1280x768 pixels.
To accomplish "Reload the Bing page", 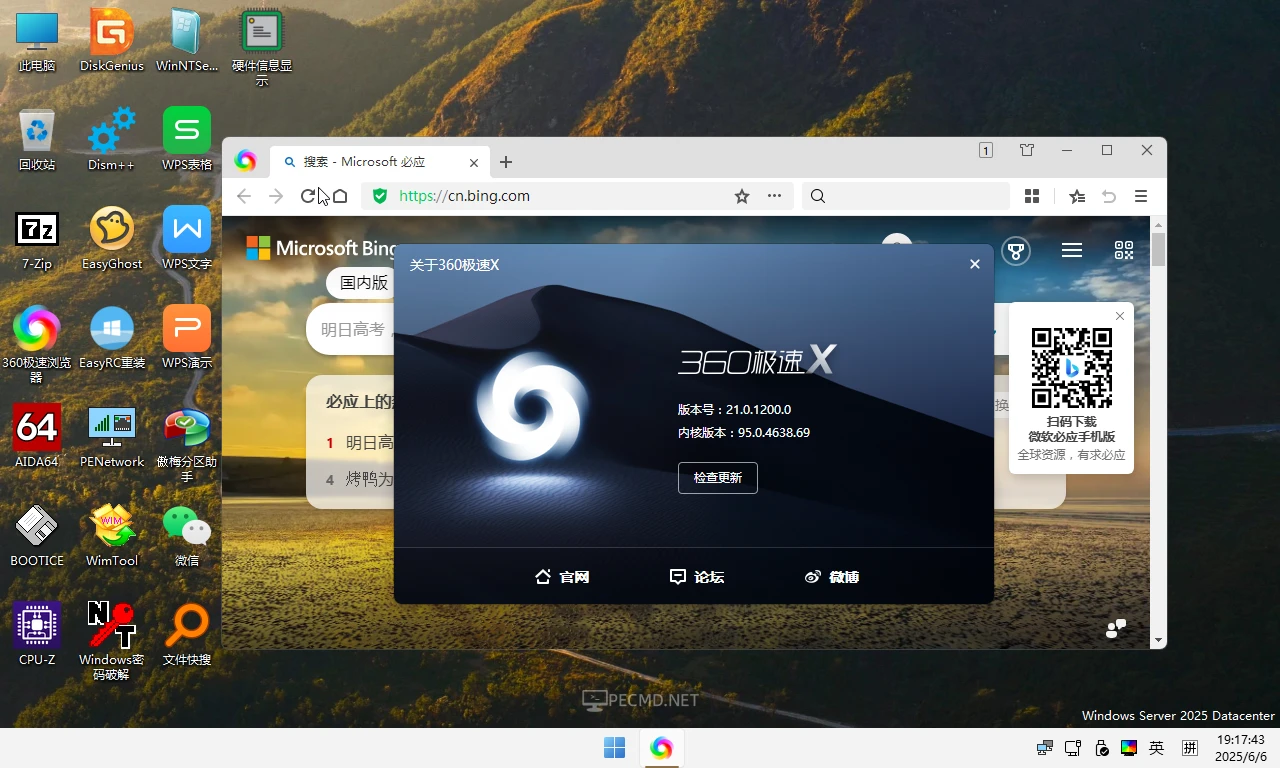I will (308, 196).
